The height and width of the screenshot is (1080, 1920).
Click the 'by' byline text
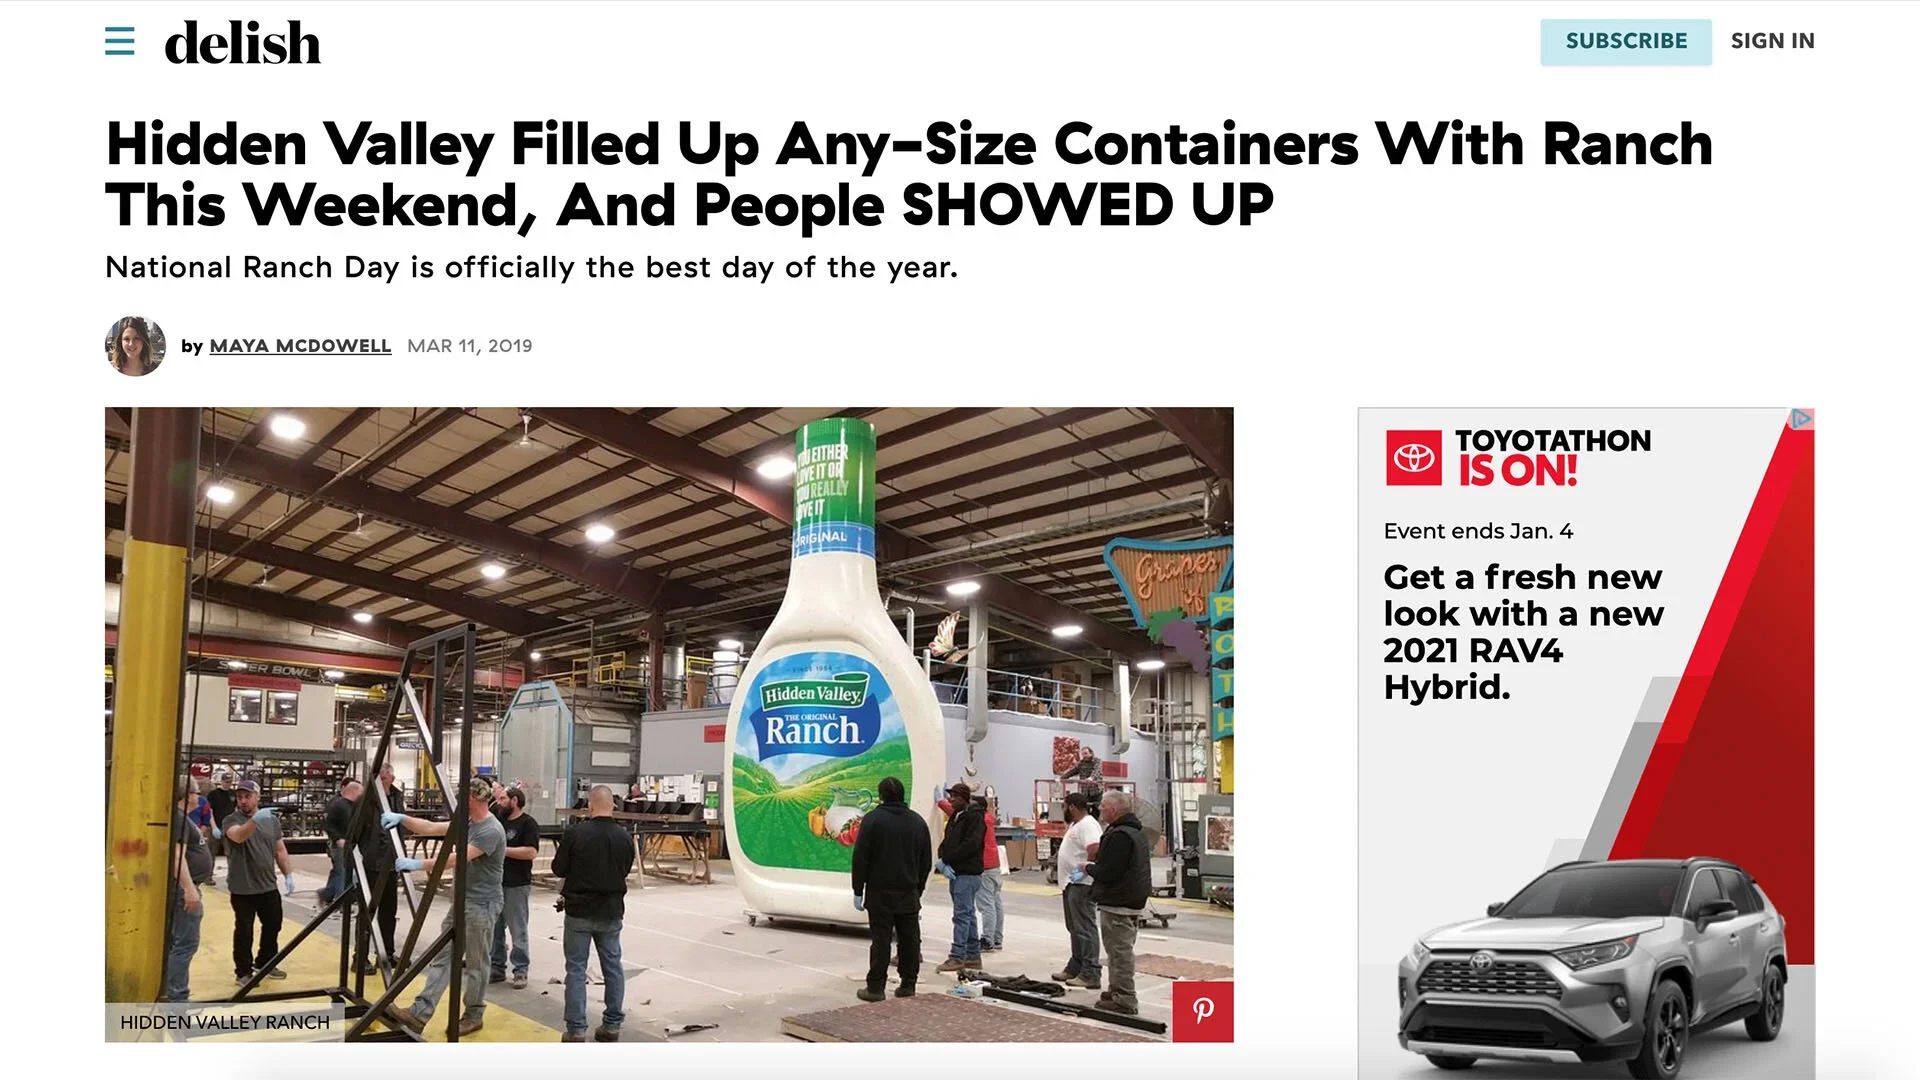[192, 347]
